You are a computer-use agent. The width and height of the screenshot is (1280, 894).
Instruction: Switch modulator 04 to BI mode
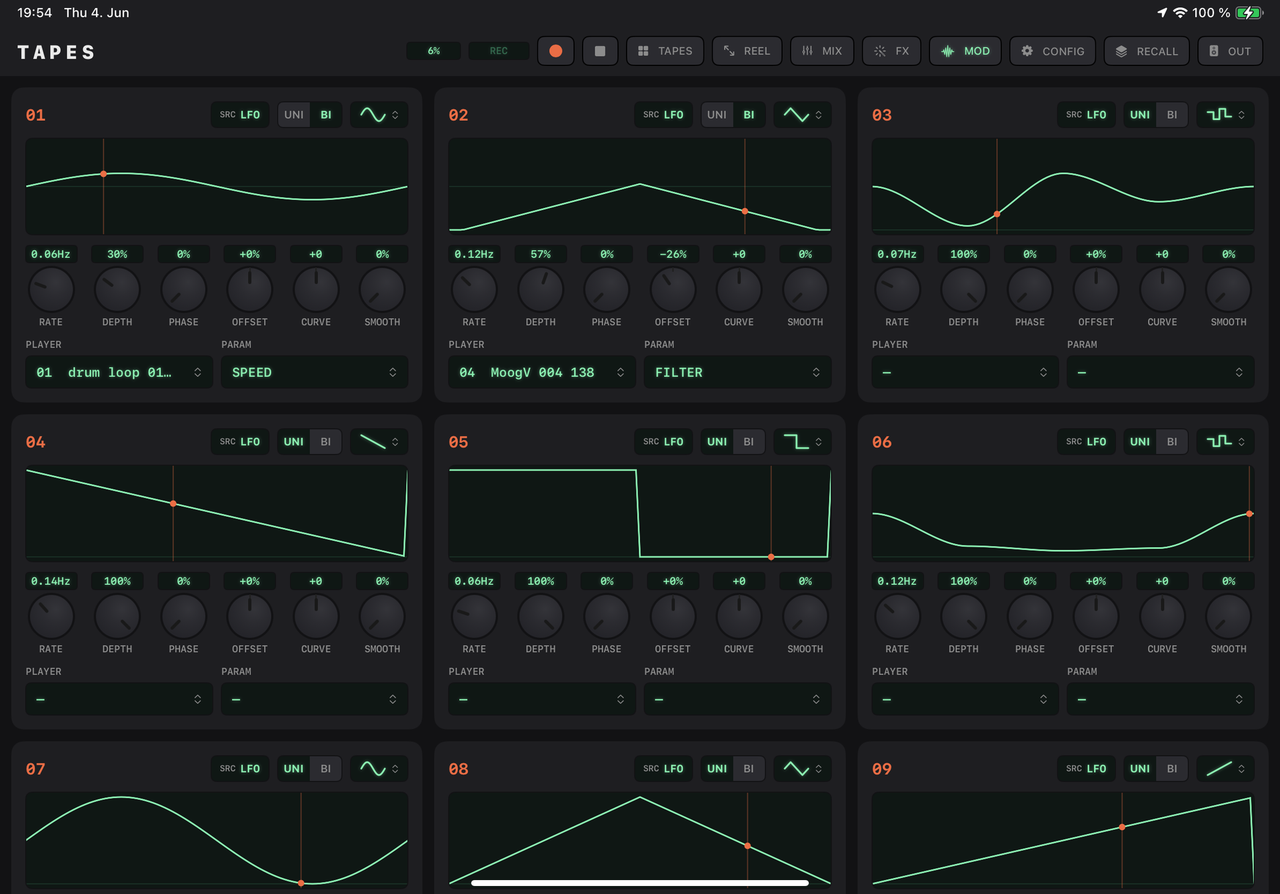click(x=326, y=442)
